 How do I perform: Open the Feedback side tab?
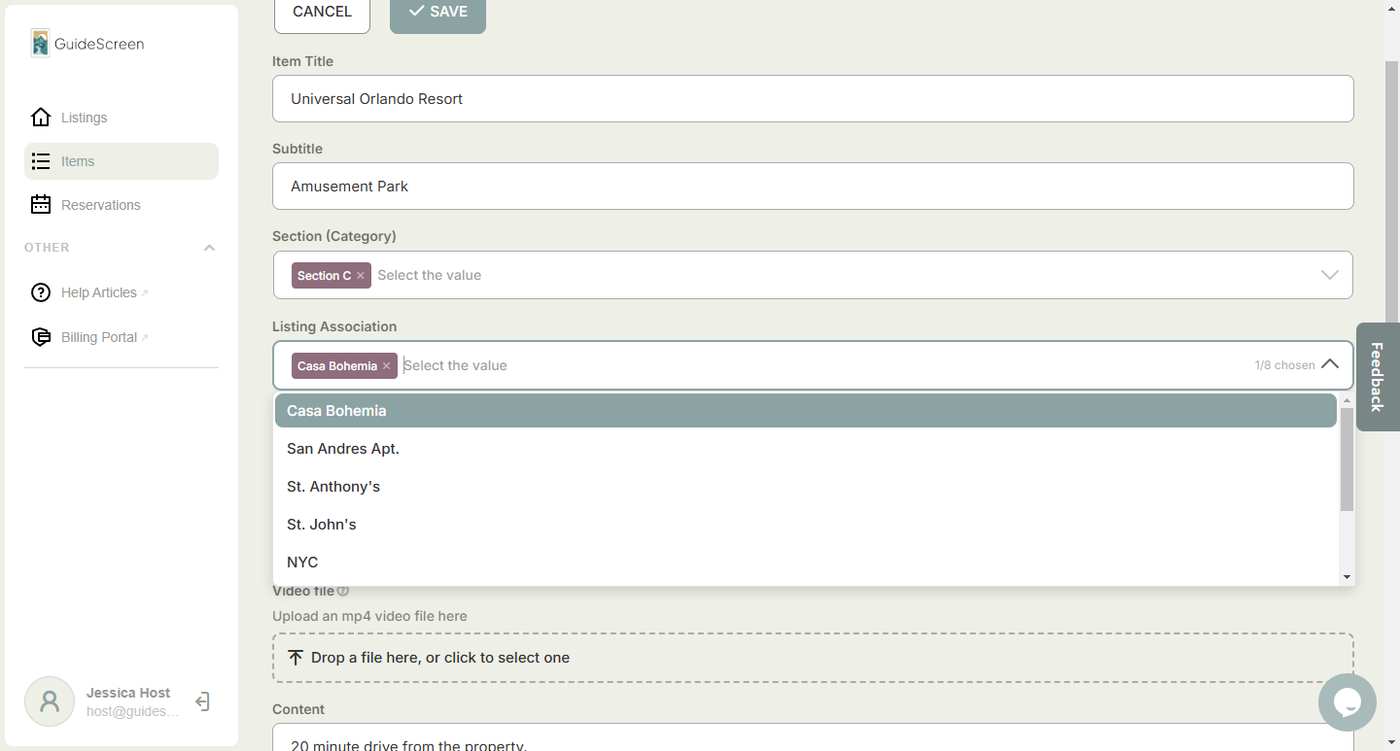pyautogui.click(x=1378, y=377)
